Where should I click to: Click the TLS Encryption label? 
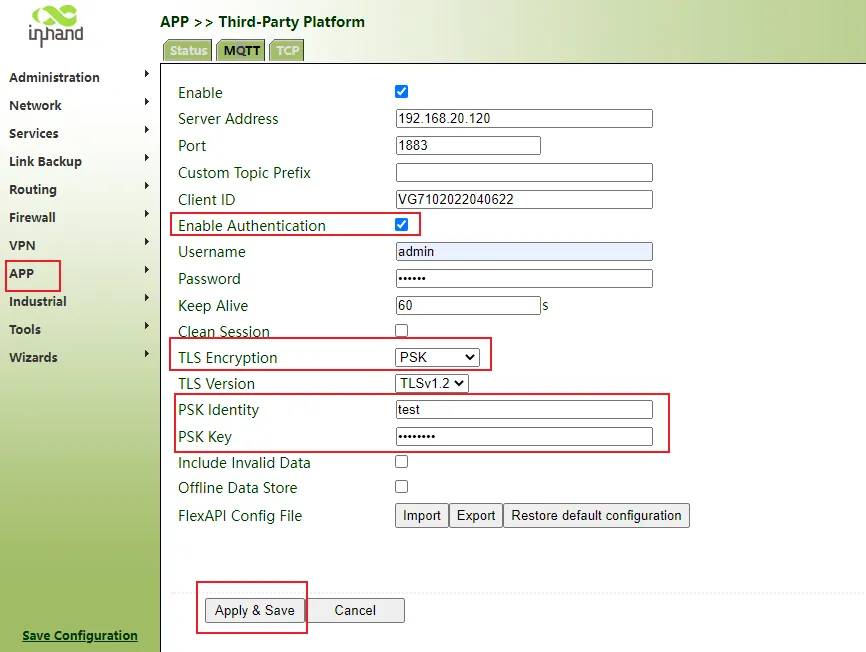coord(228,358)
